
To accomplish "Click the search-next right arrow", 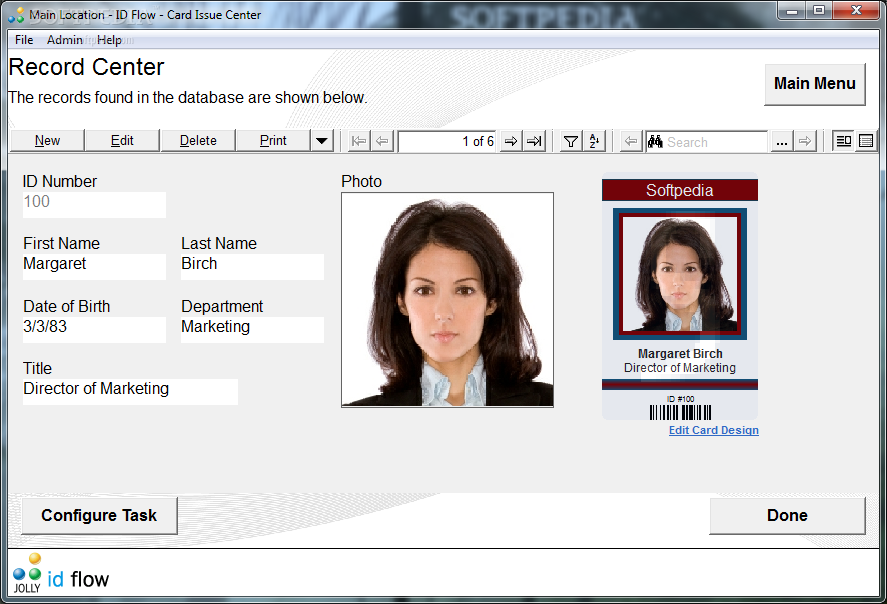I will click(x=805, y=141).
